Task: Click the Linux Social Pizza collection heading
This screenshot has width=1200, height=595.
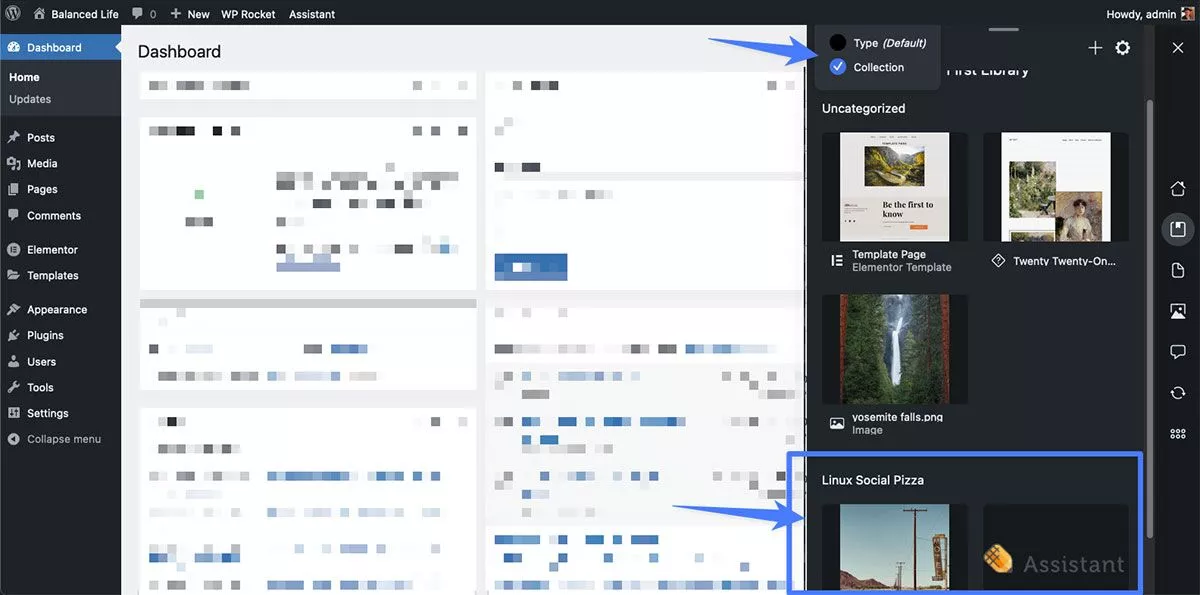Action: 873,480
